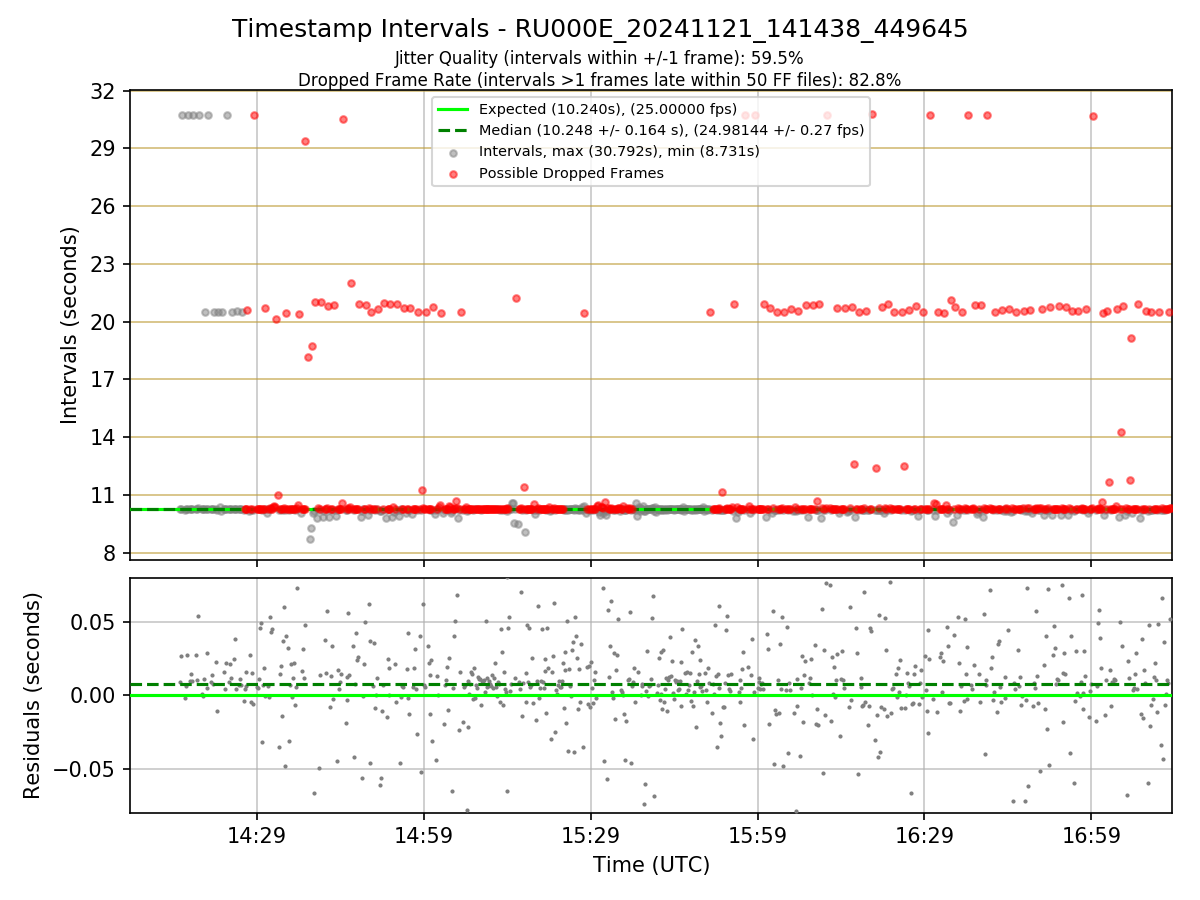The image size is (1200, 900).
Task: Click the solid green line sample in the legend
Action: coord(454,109)
